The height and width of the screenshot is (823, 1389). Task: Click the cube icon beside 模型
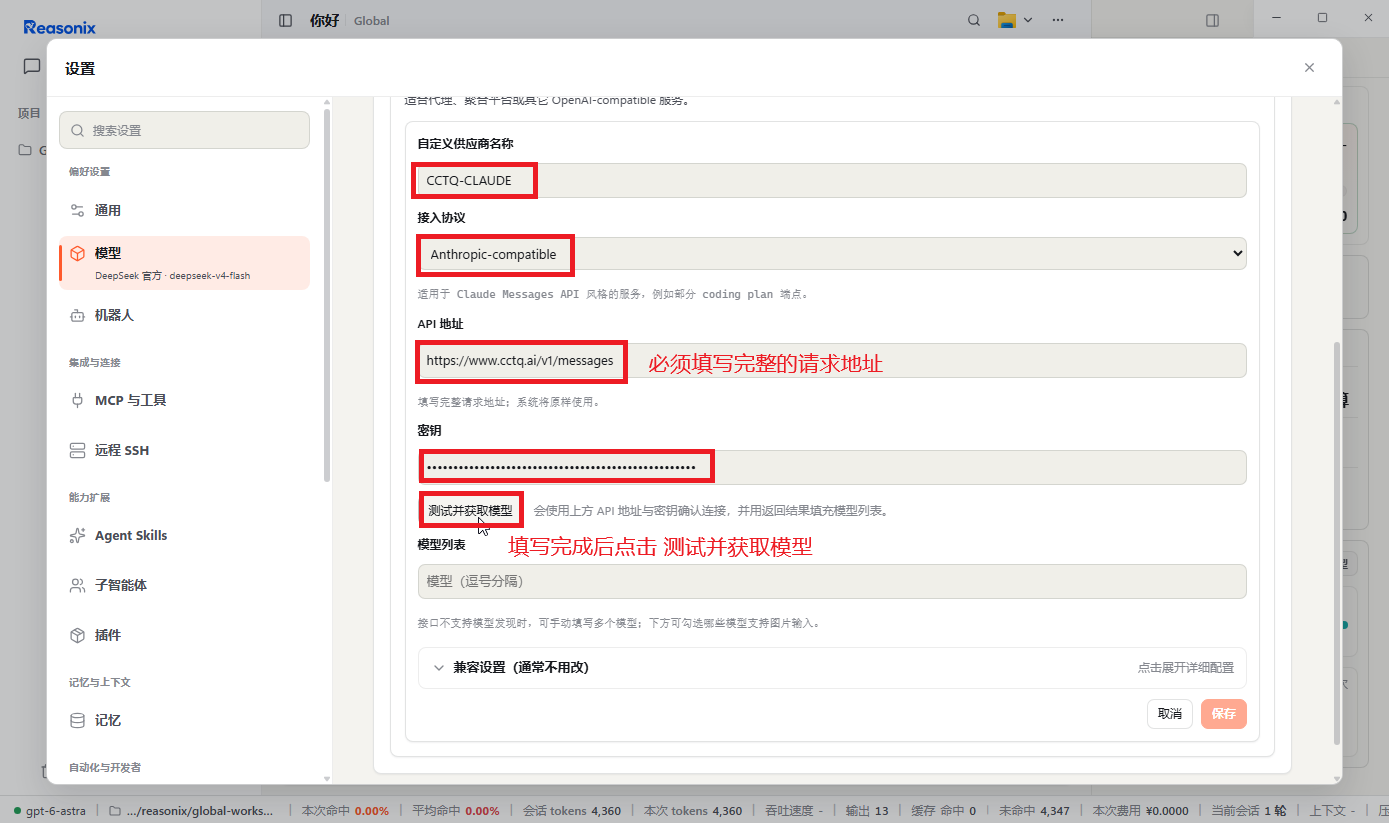77,254
